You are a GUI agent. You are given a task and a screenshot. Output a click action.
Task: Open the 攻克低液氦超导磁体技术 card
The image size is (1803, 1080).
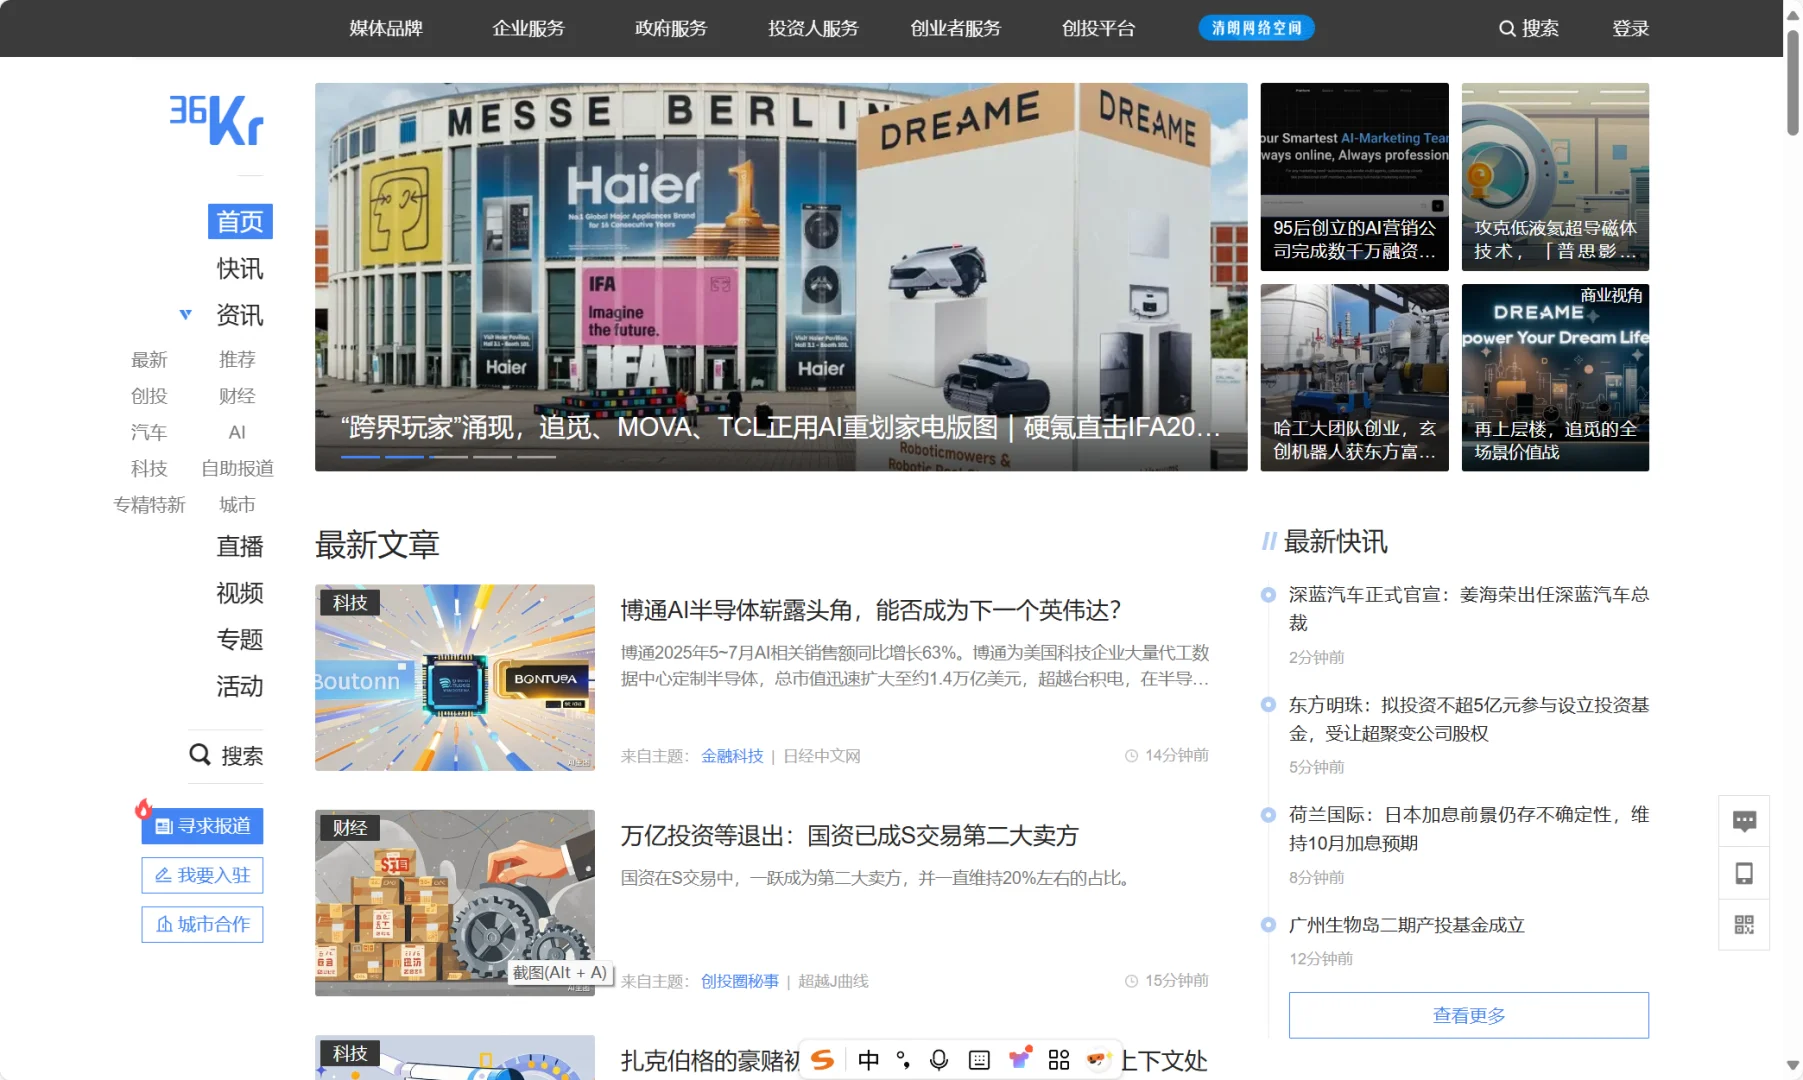coord(1555,177)
